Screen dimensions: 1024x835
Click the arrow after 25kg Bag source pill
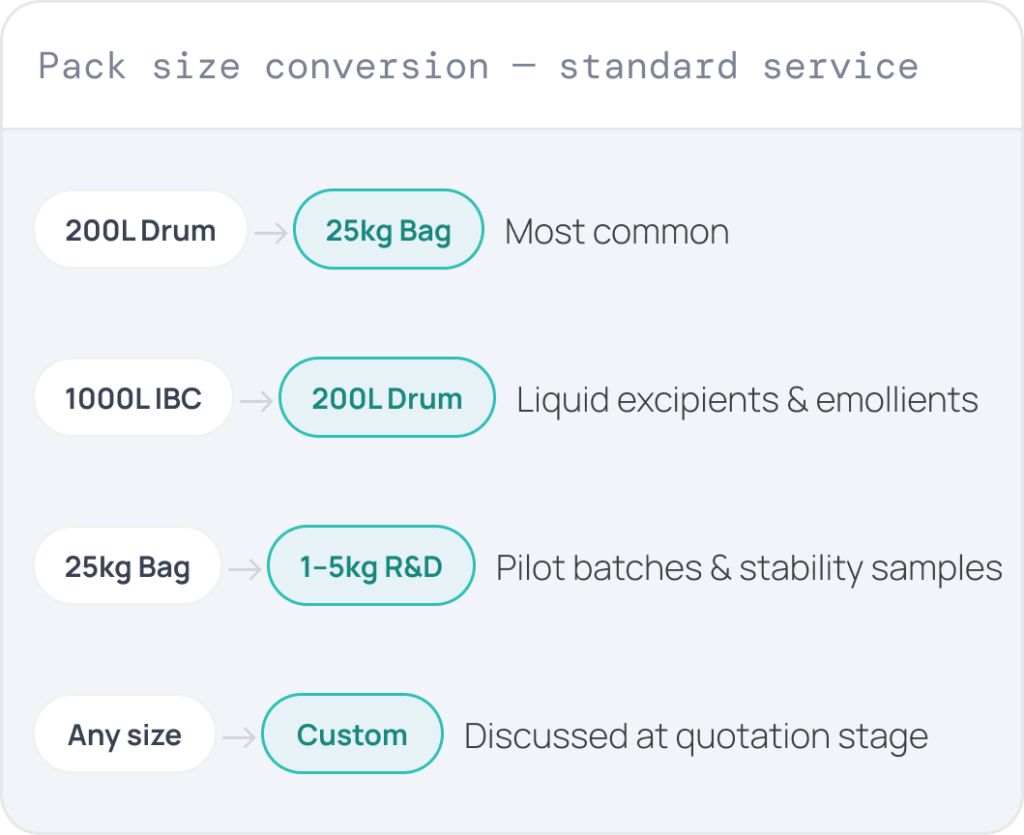click(245, 569)
